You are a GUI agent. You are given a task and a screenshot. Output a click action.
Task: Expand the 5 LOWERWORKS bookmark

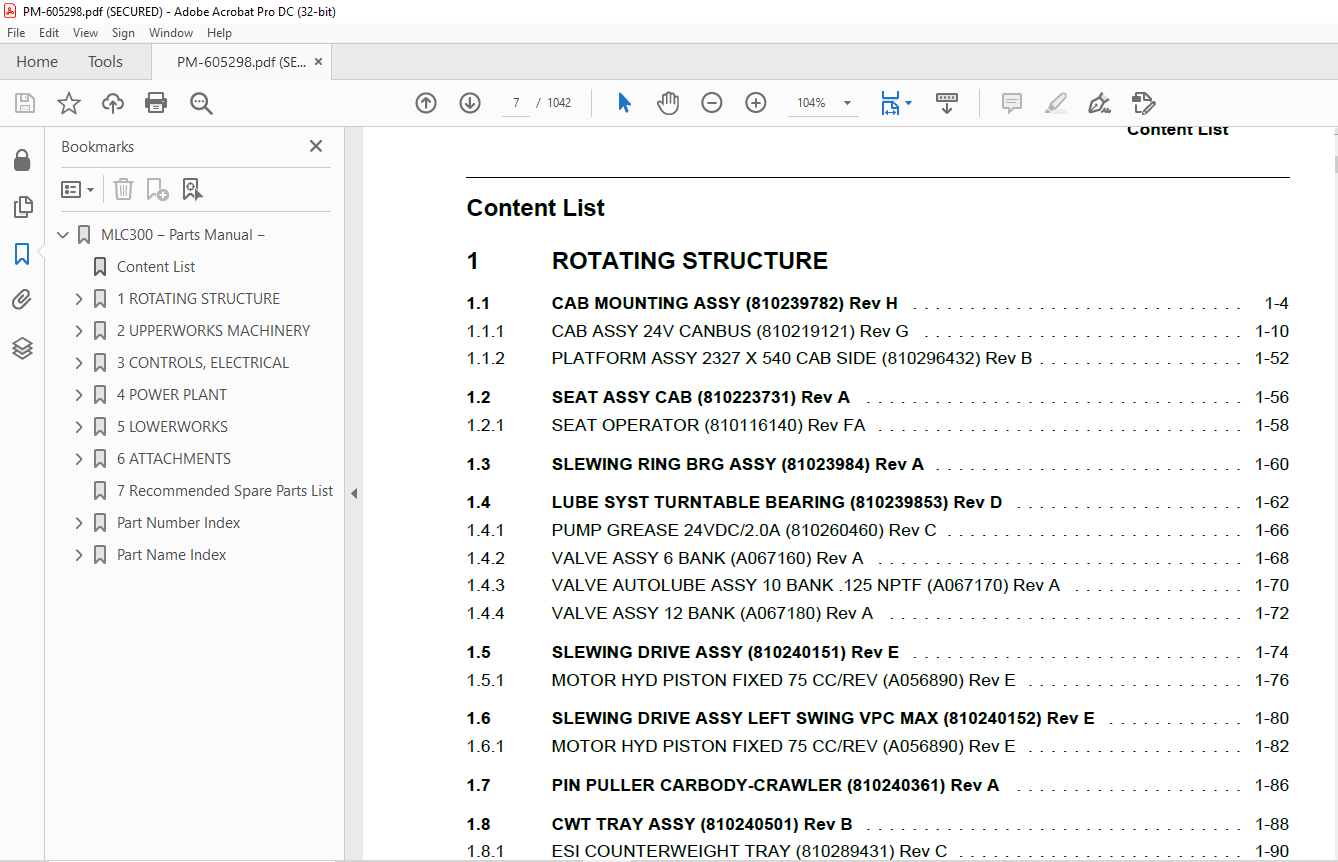point(79,427)
